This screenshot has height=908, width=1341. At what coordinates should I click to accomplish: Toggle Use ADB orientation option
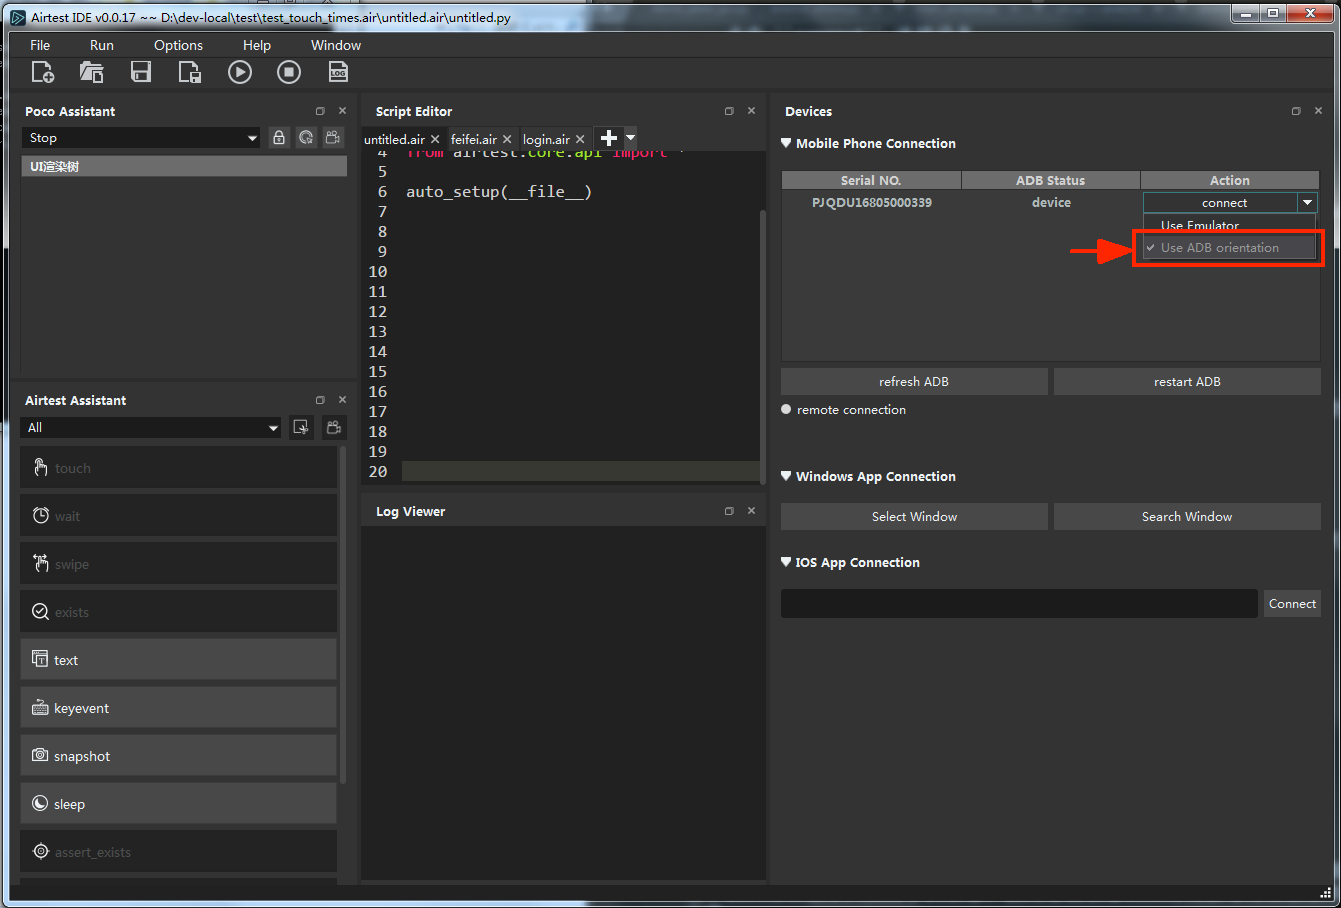[x=1230, y=248]
